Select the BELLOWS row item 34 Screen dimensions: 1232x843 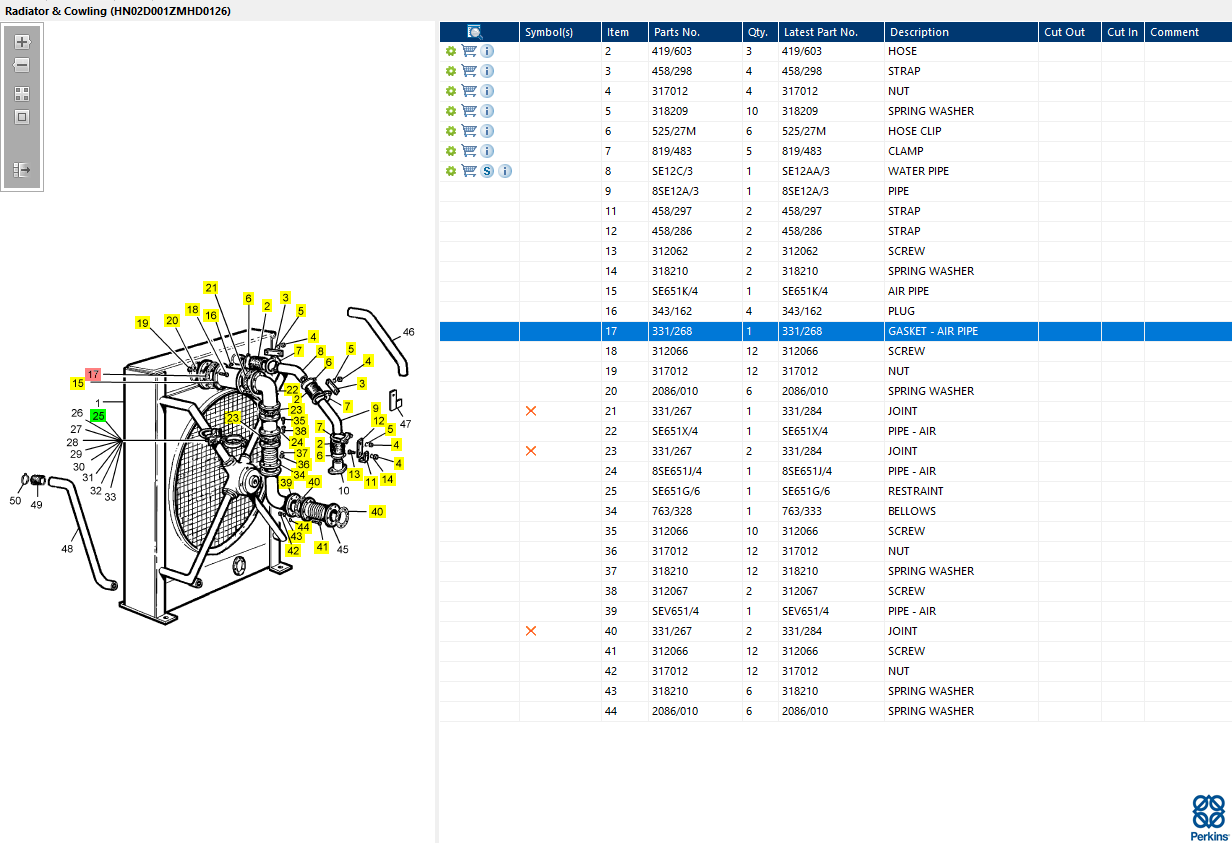pos(836,511)
